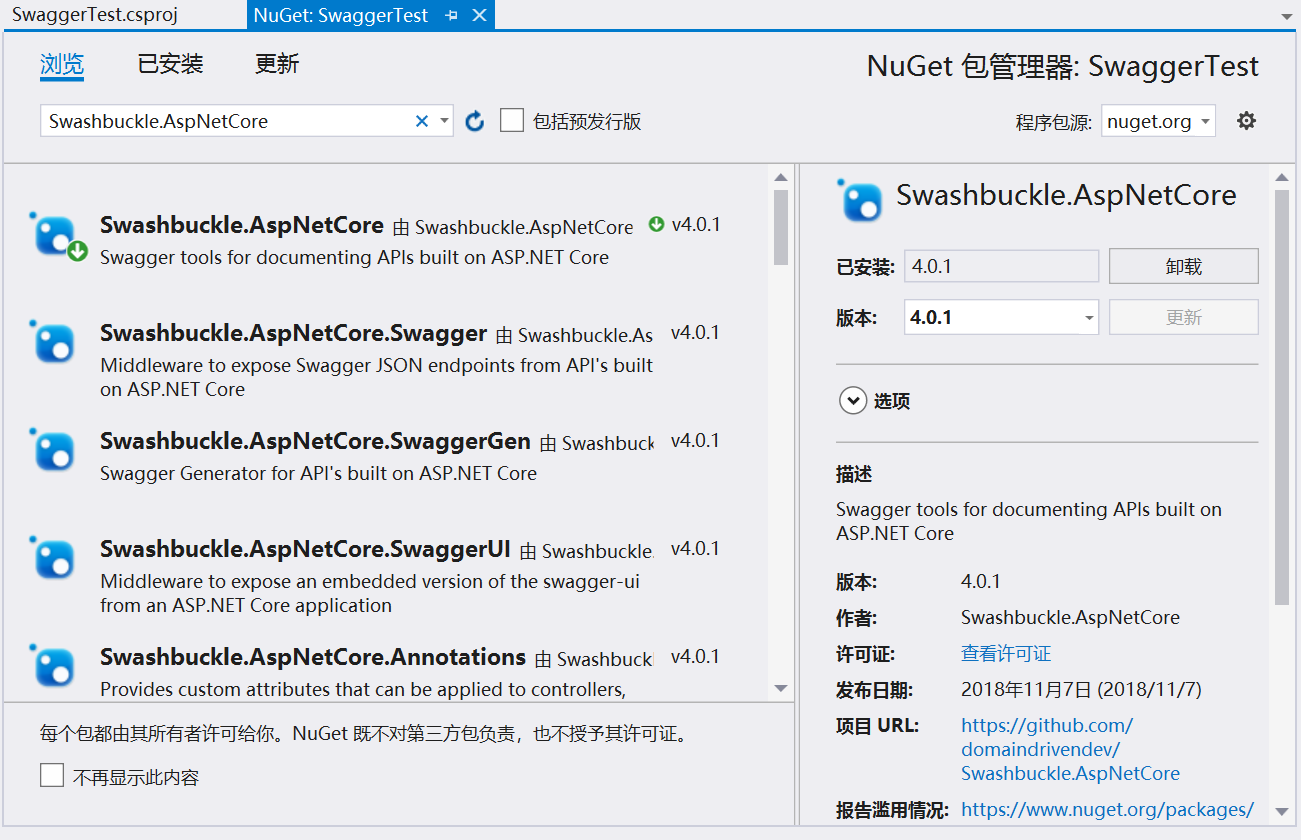Select the Swashbuckle.AspNetCore.Swagger package title
The height and width of the screenshot is (840, 1301).
[x=293, y=333]
